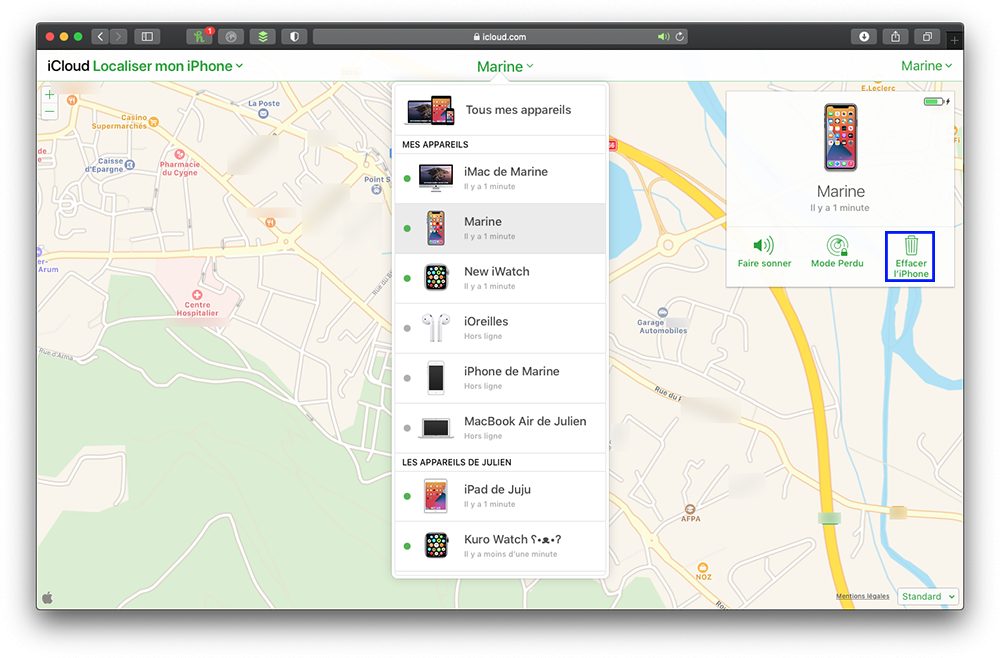Click the Safari share icon
The width and height of the screenshot is (1000, 658).
[895, 37]
